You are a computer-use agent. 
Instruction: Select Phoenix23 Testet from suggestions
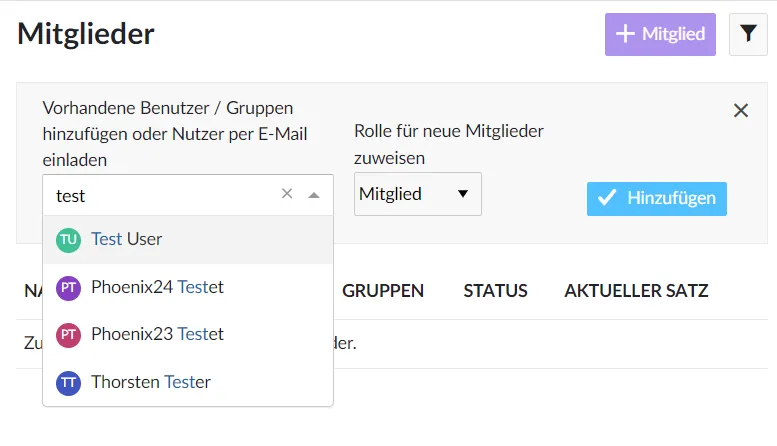point(188,334)
